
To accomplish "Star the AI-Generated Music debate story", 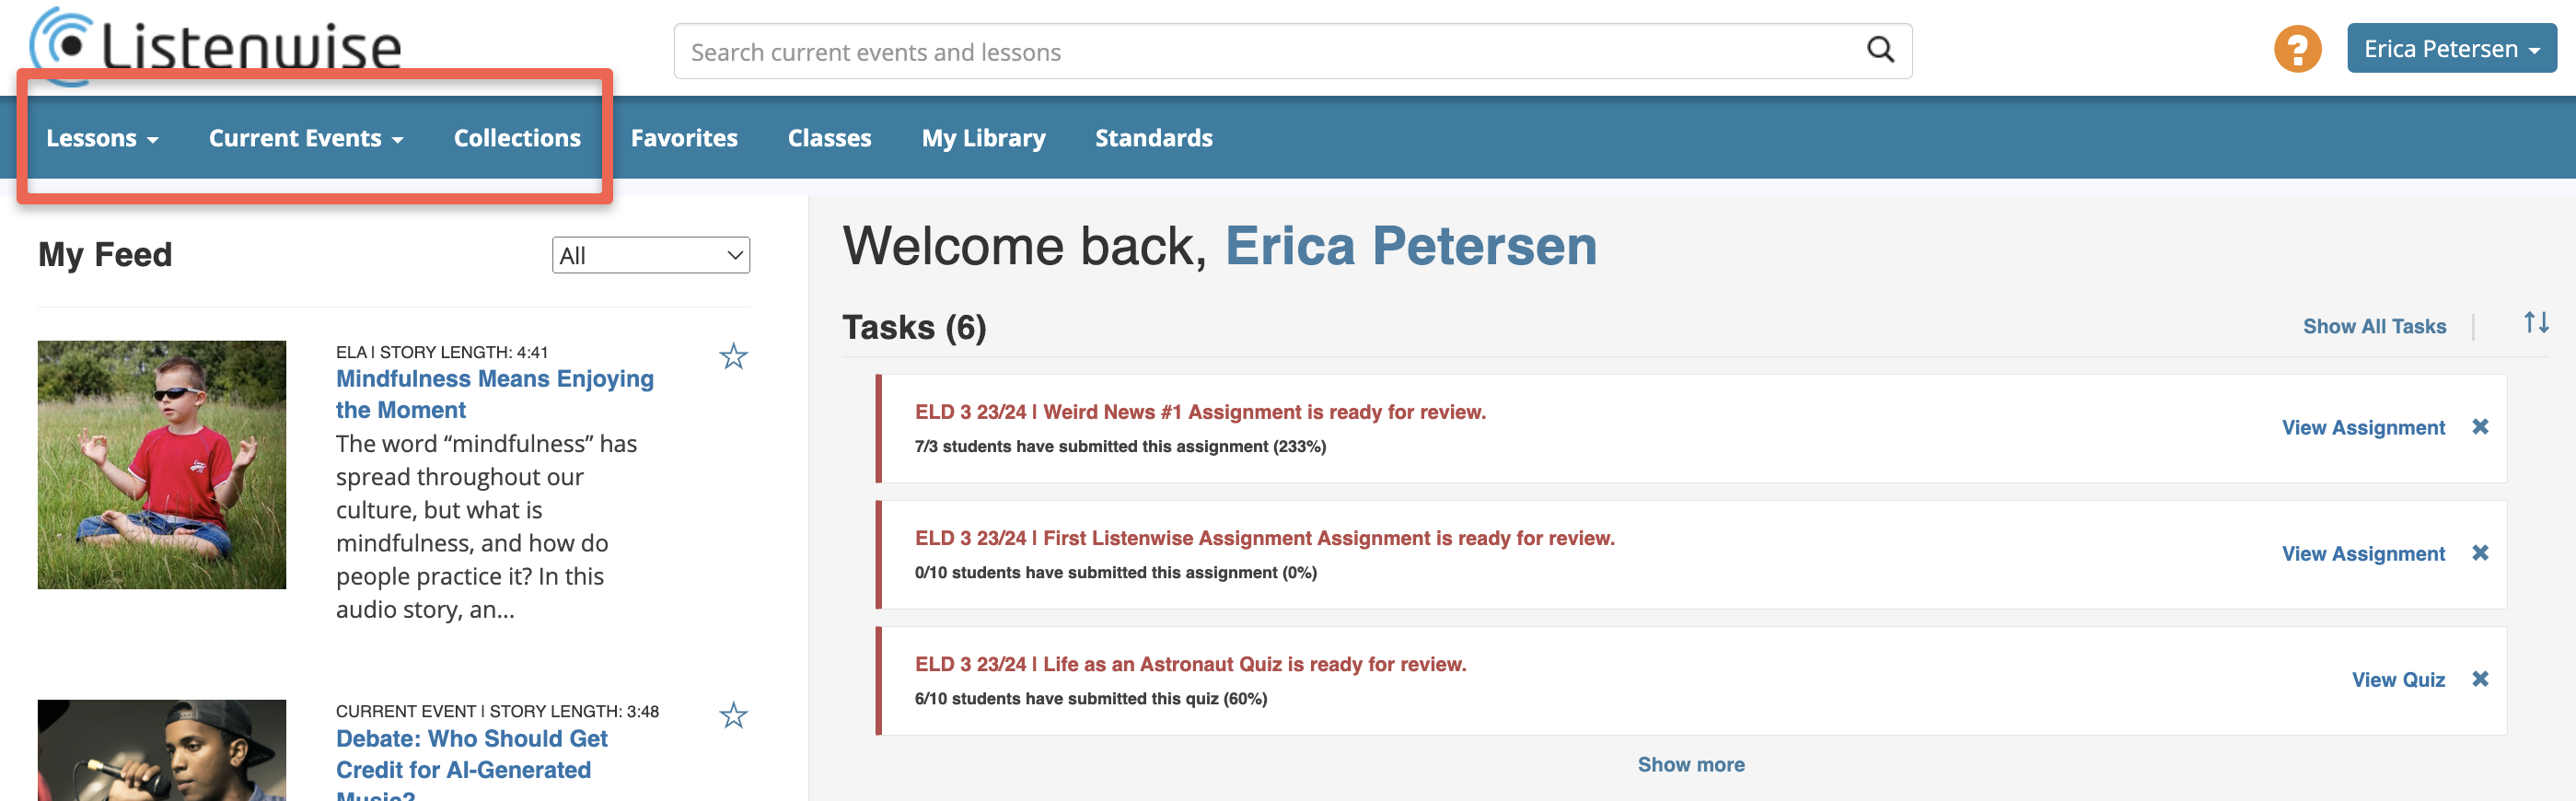I will 733,715.
